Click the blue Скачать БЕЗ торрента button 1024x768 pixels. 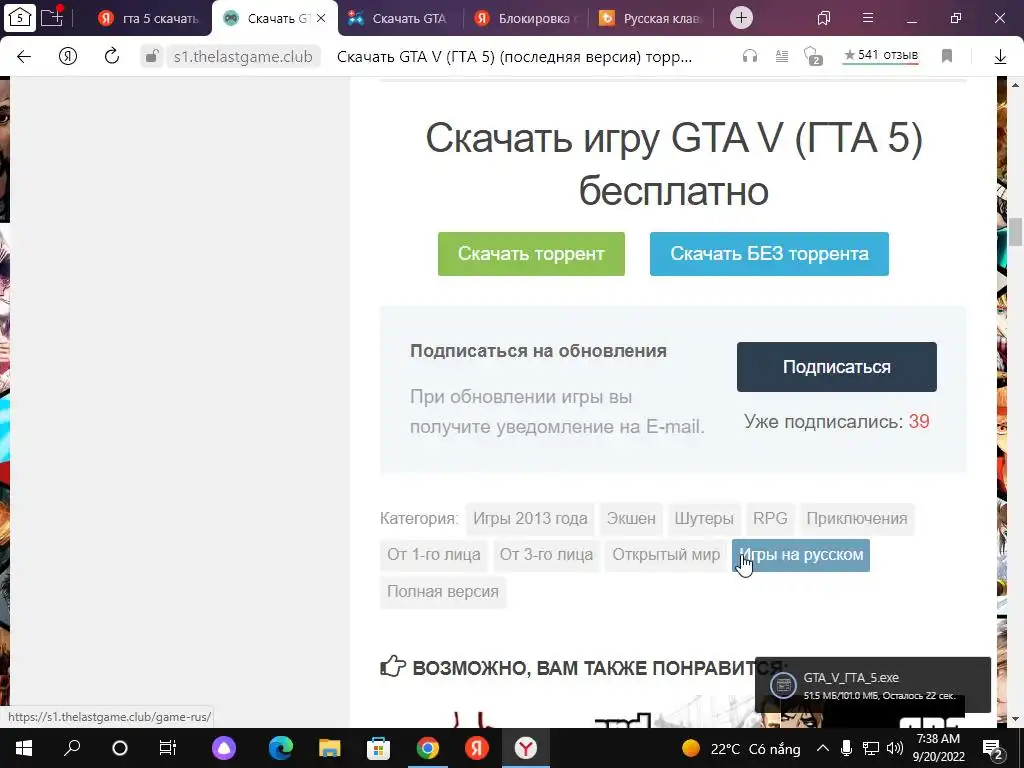(769, 253)
